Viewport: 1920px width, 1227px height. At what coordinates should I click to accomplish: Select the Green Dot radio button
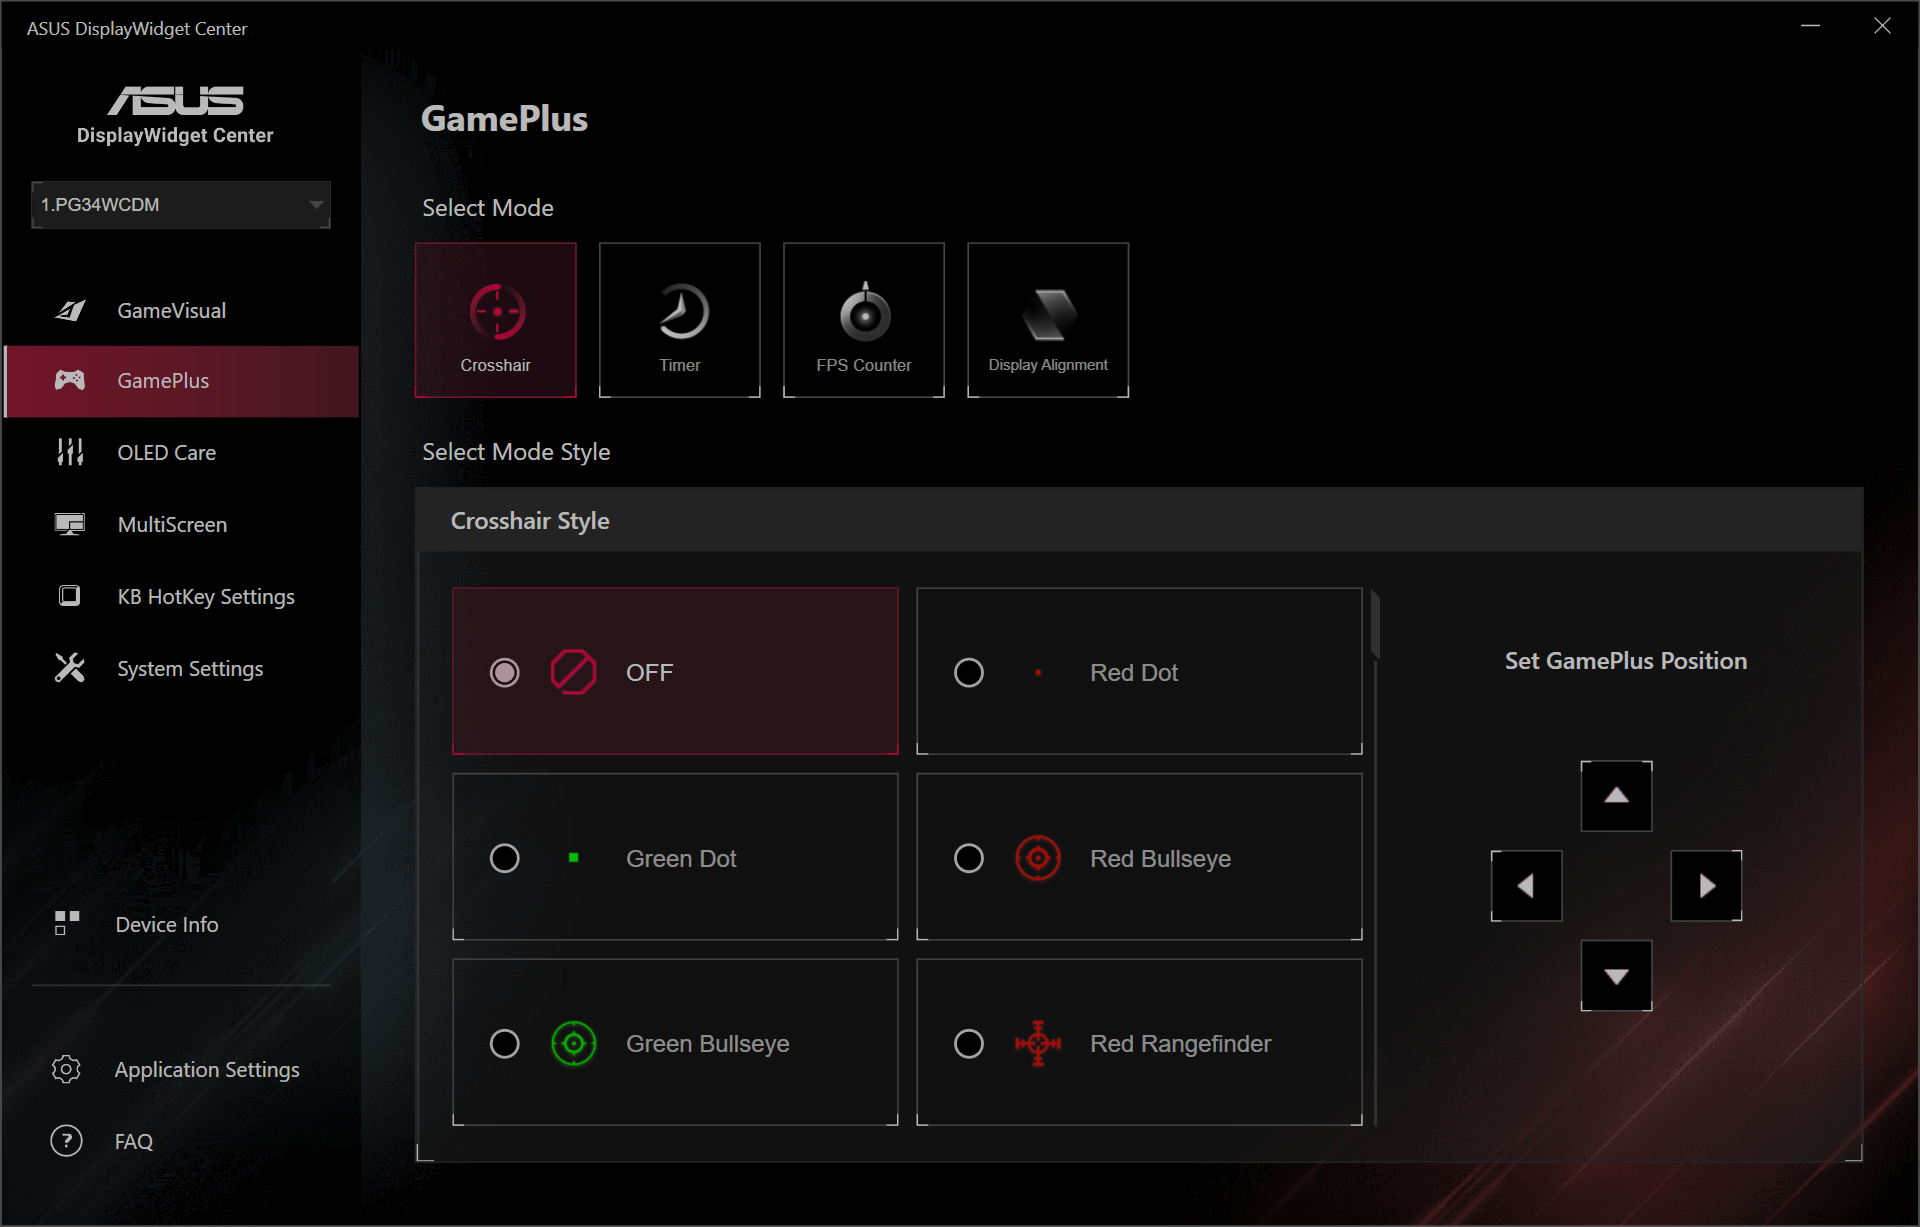504,859
